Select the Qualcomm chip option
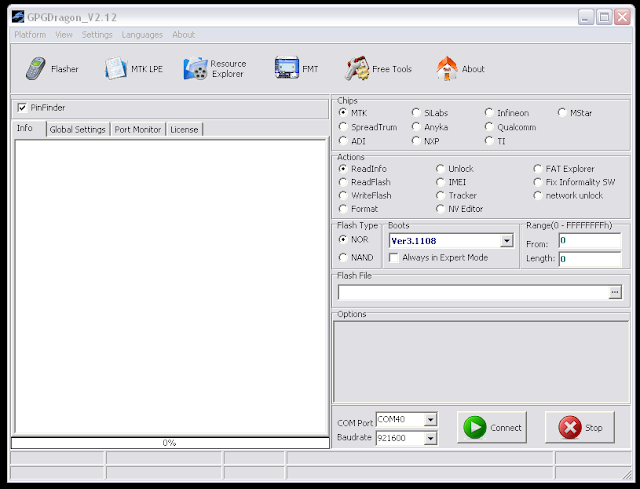Image resolution: width=640 pixels, height=489 pixels. [x=489, y=127]
